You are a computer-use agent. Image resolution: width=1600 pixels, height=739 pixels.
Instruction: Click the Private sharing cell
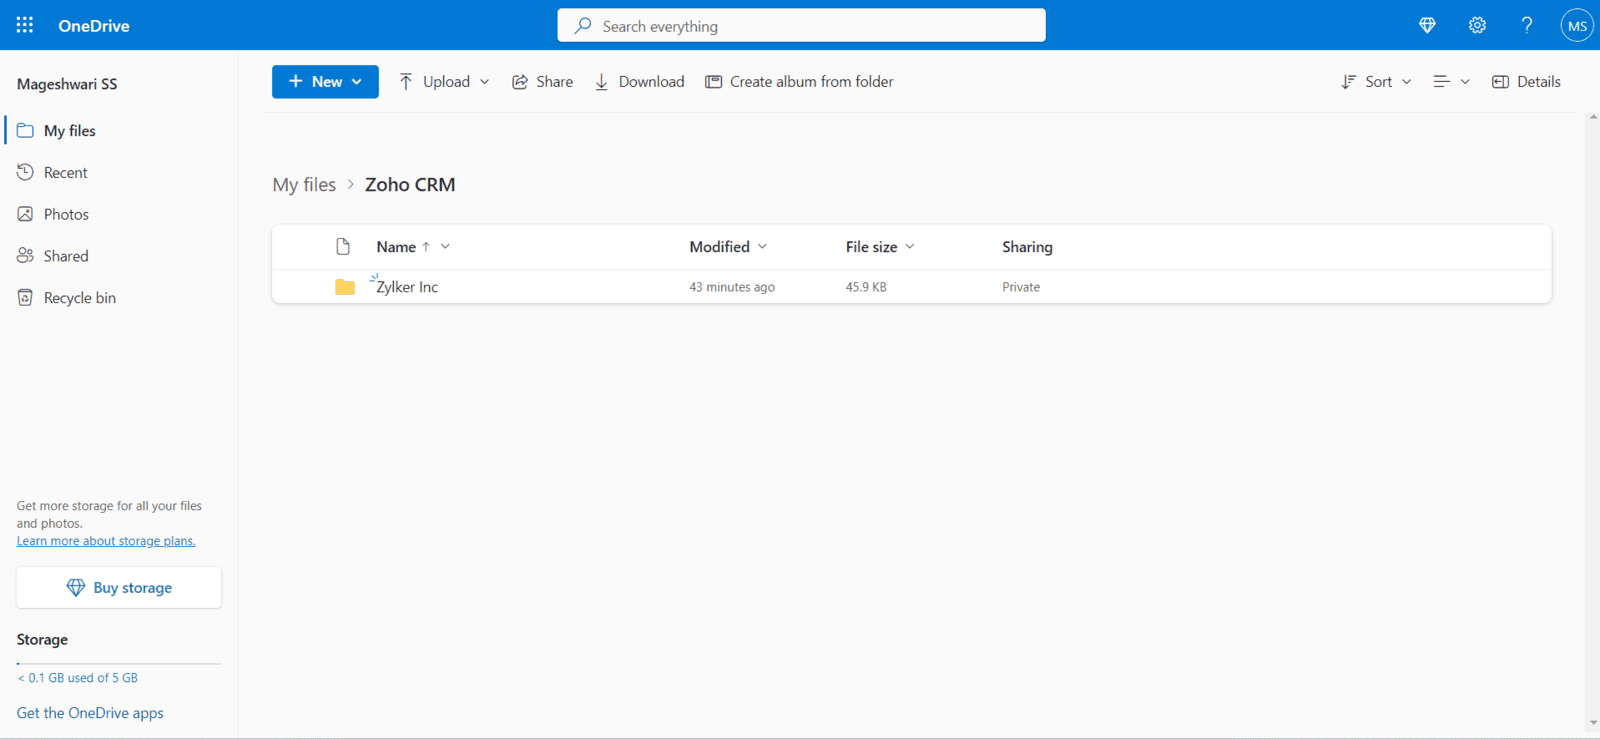[1021, 287]
